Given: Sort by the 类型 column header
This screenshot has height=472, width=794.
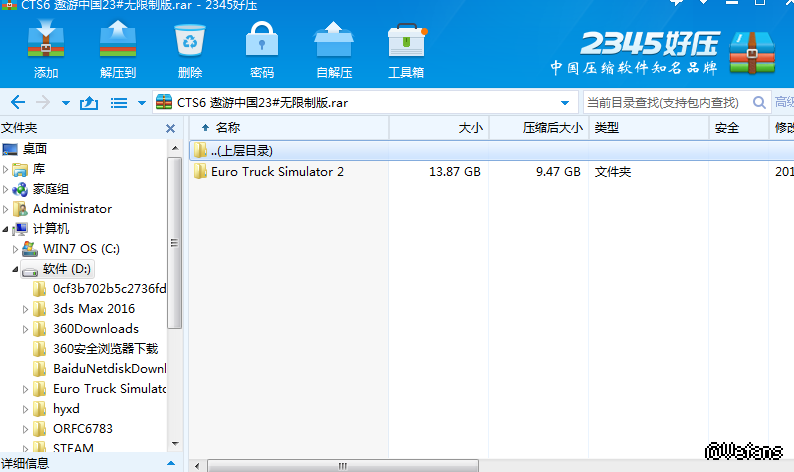Looking at the screenshot, I should 649,128.
